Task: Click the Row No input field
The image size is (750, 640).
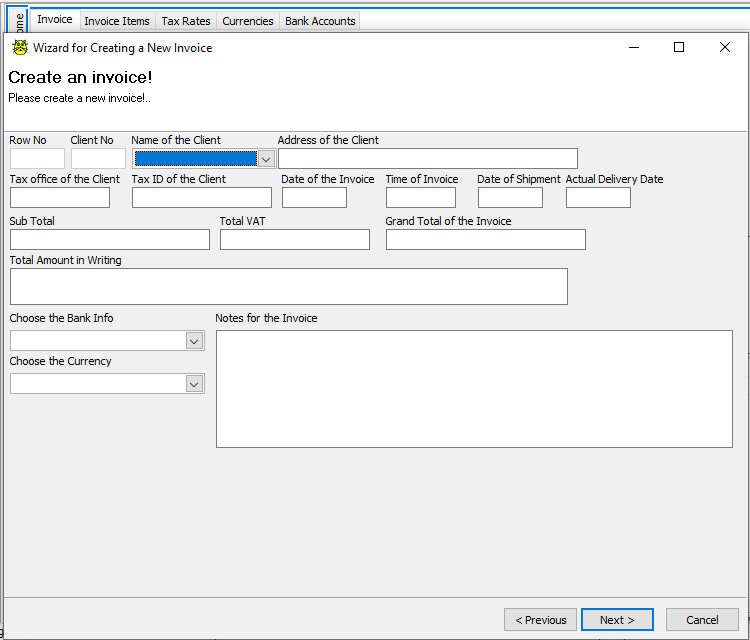Action: 37,158
